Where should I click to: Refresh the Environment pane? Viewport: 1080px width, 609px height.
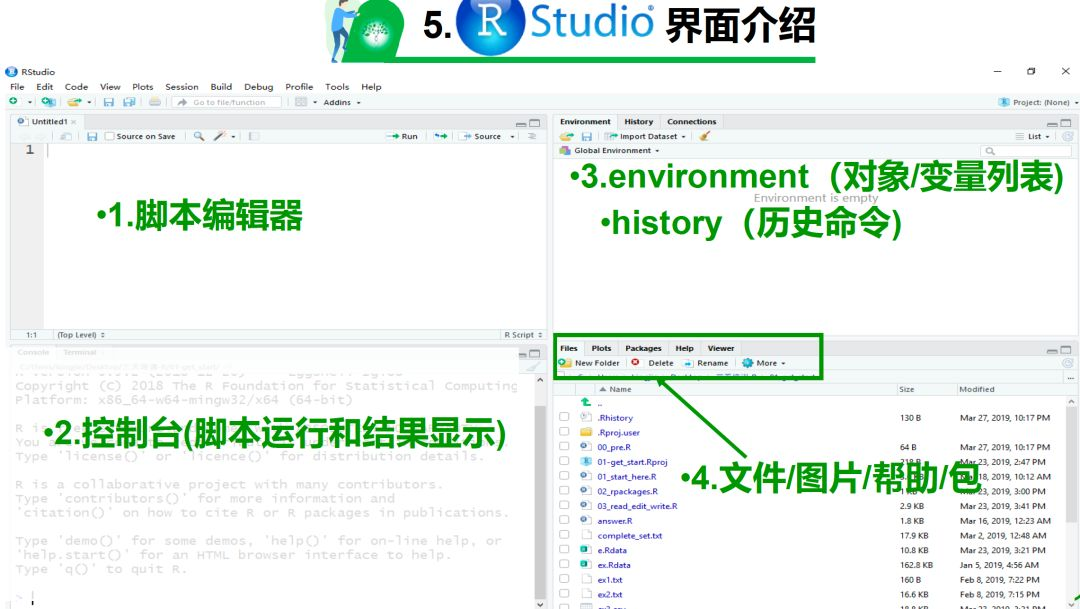point(1067,136)
